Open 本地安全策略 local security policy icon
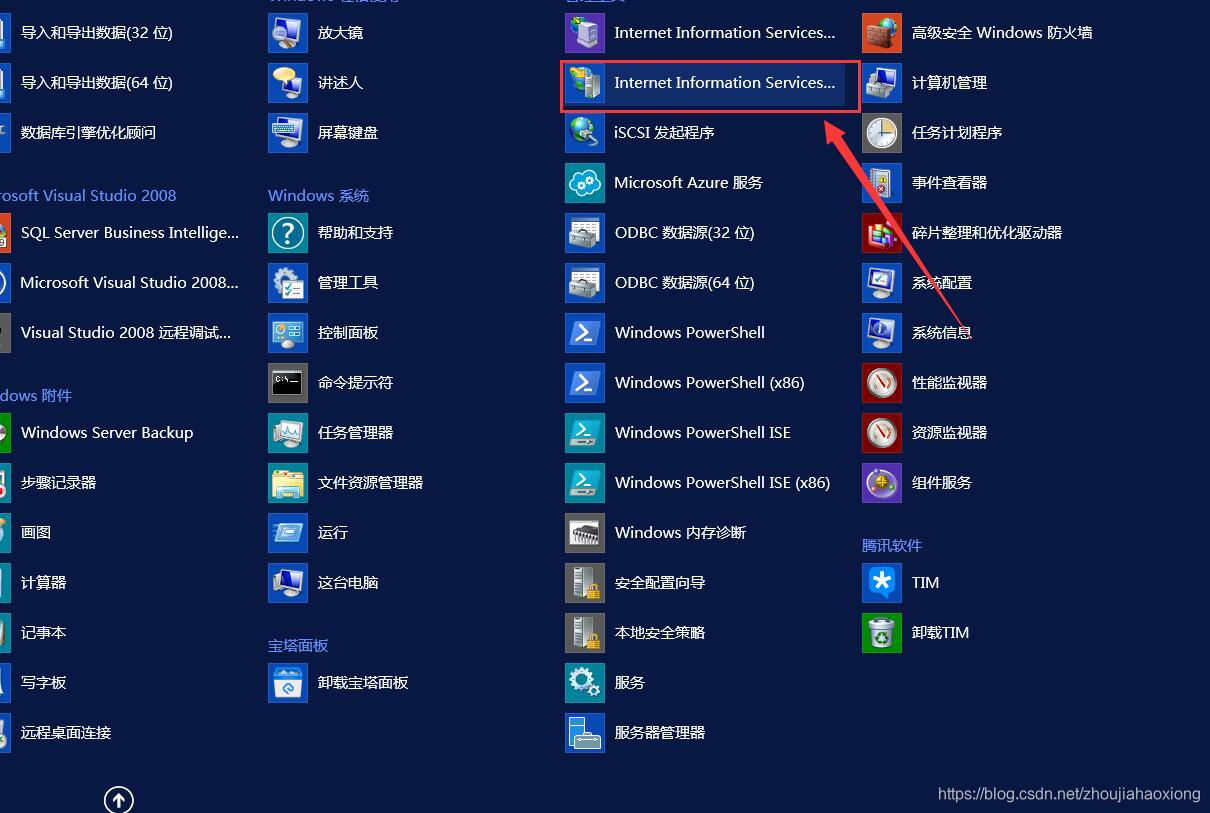This screenshot has width=1210, height=813. pos(585,633)
